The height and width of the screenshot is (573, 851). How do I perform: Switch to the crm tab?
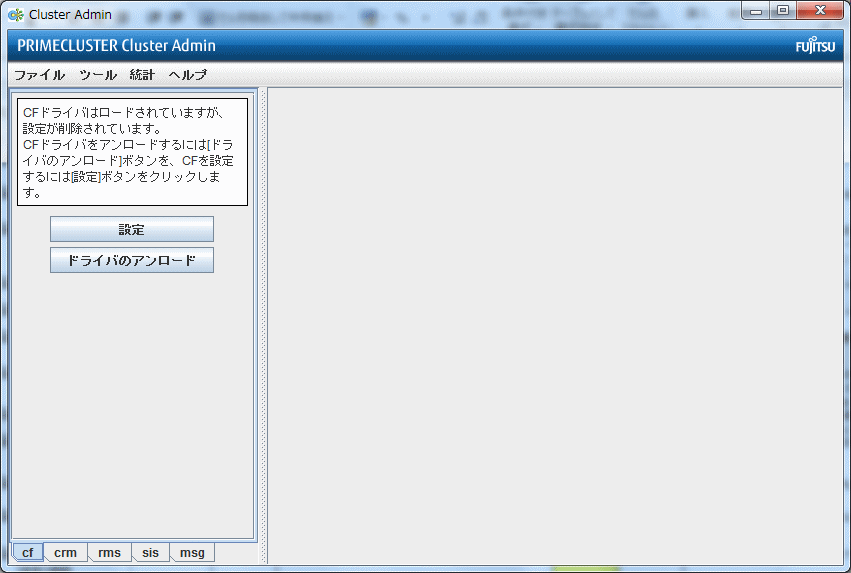coord(65,552)
